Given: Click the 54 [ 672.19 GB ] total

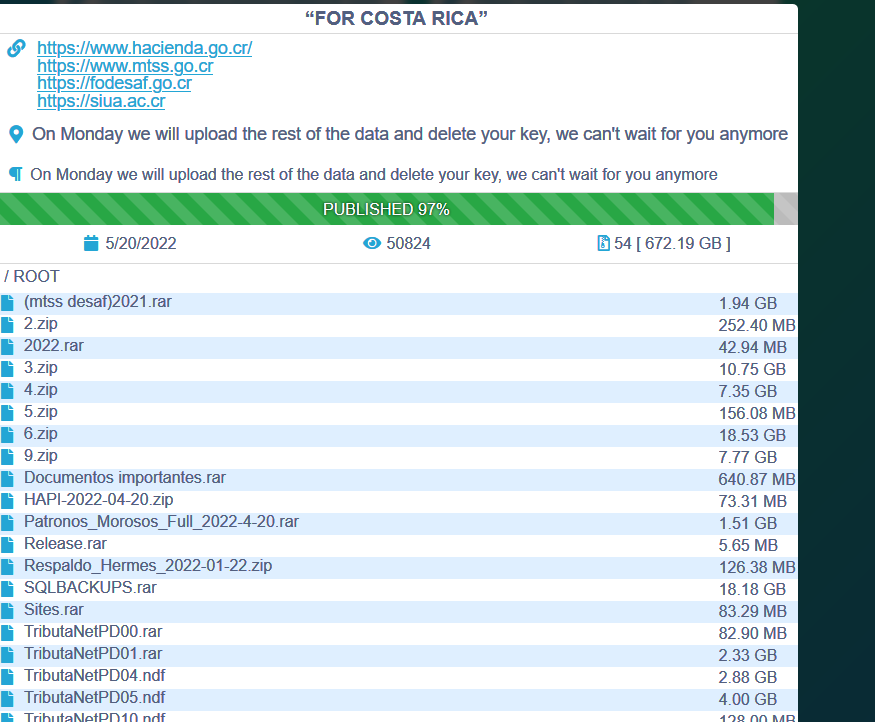Looking at the screenshot, I should (x=672, y=243).
